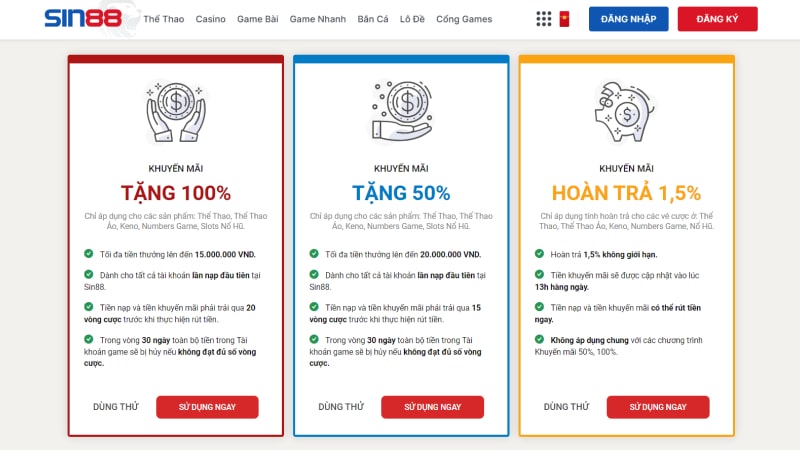Click the open hand with coin icon
This screenshot has width=800, height=450.
point(402,111)
